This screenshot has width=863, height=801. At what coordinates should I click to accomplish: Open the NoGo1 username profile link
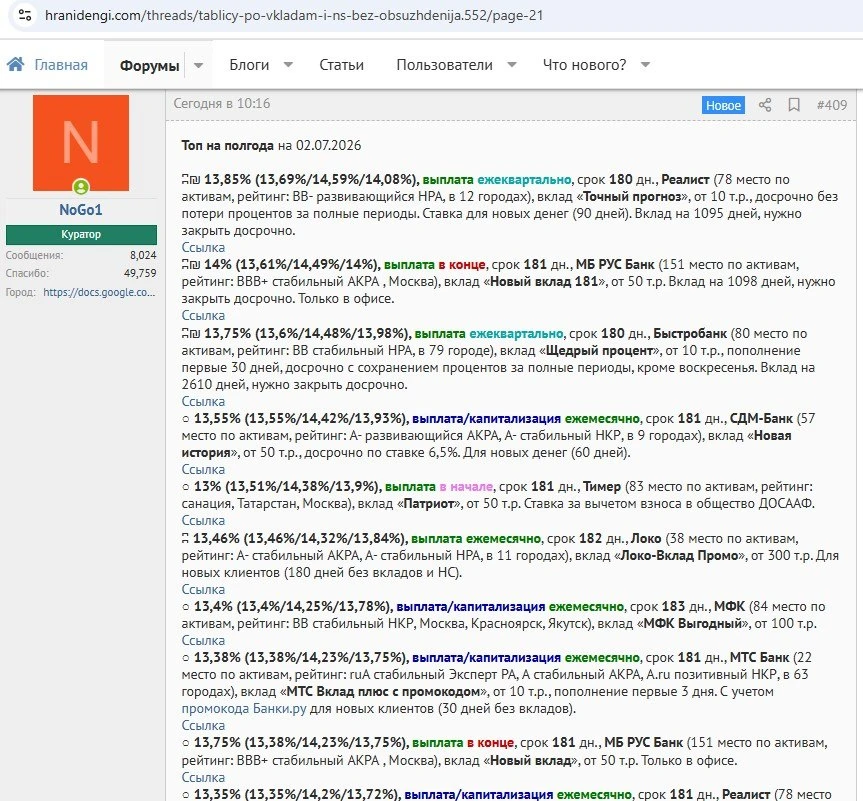81,210
